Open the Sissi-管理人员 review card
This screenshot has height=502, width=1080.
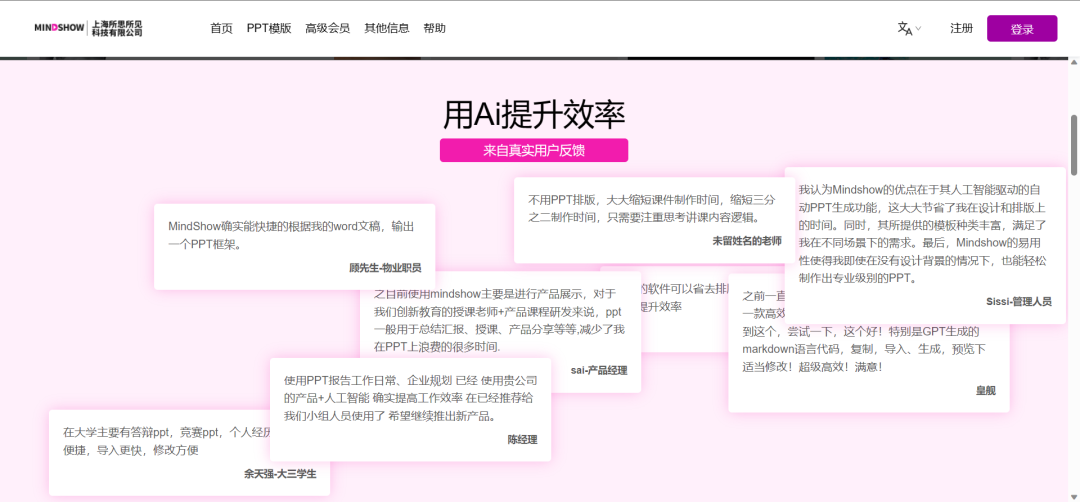(x=925, y=245)
